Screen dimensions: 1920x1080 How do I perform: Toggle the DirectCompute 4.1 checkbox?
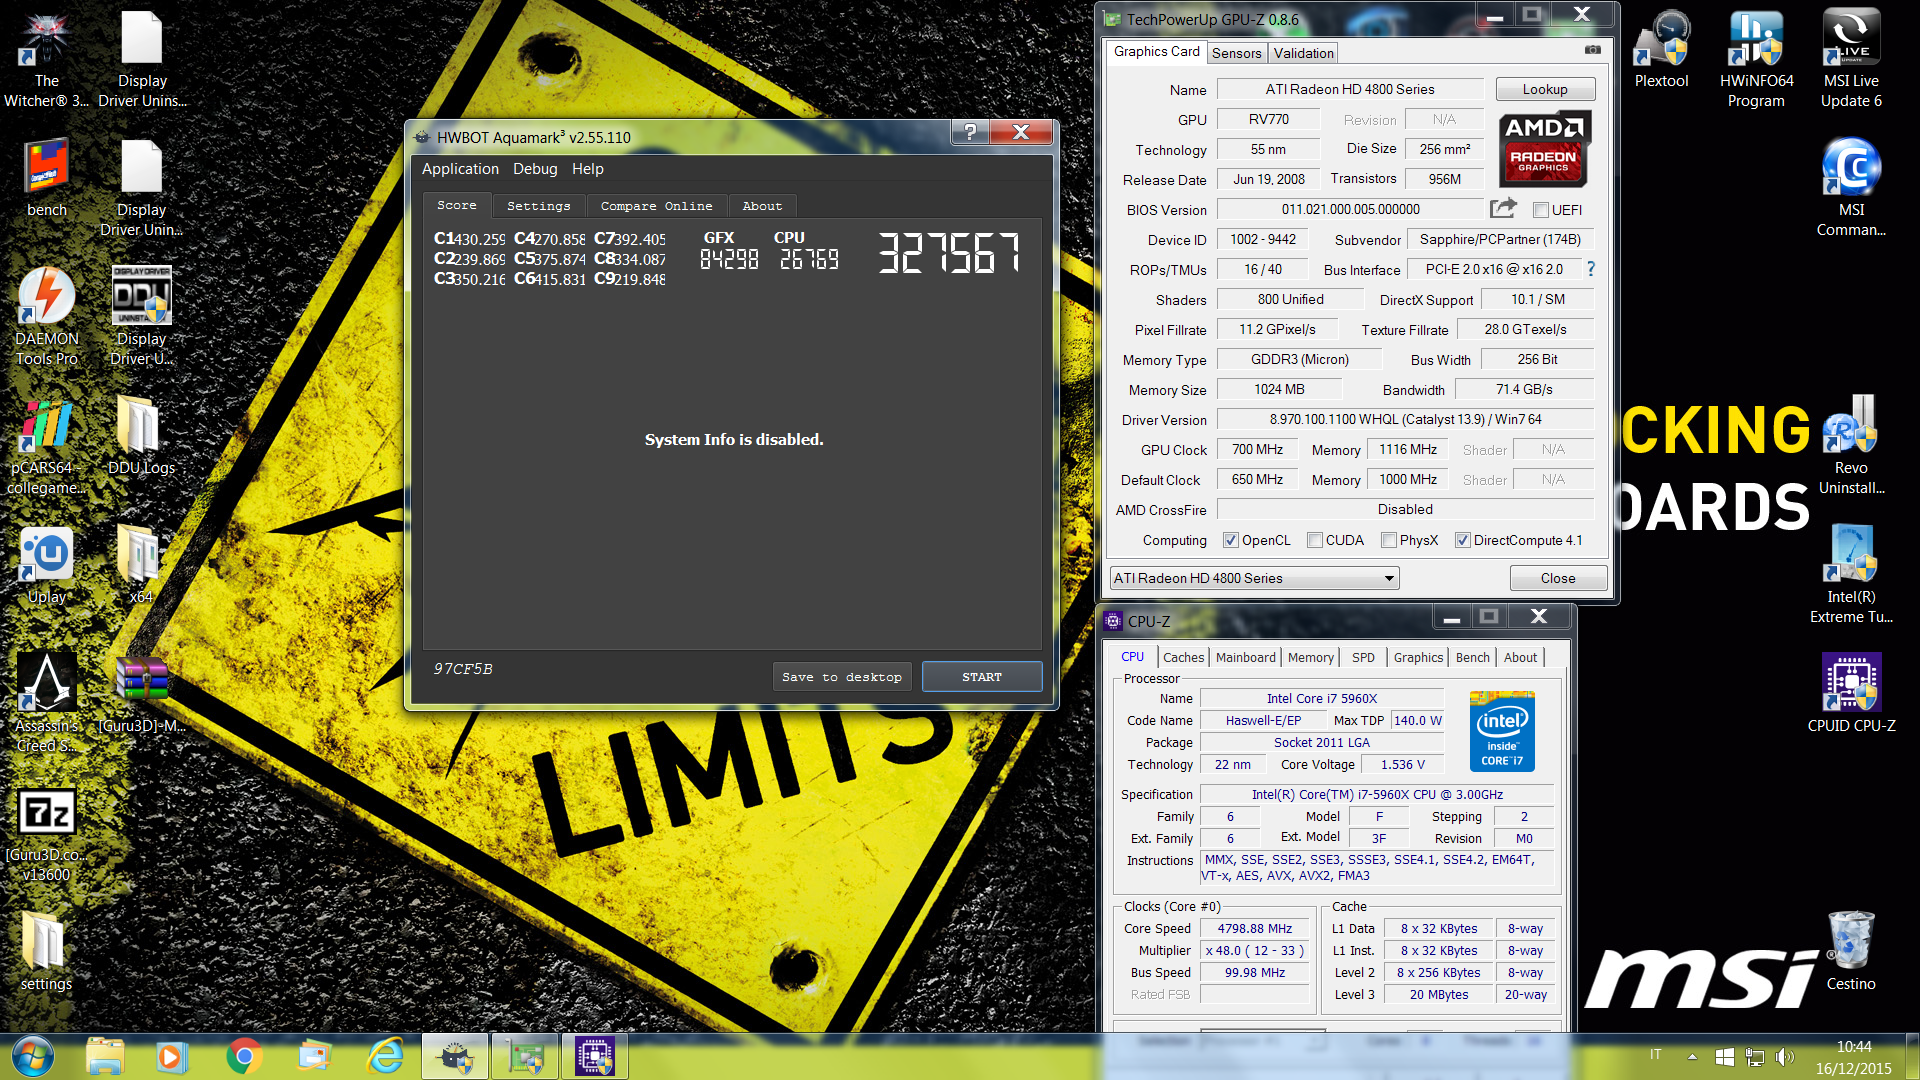pos(1463,540)
